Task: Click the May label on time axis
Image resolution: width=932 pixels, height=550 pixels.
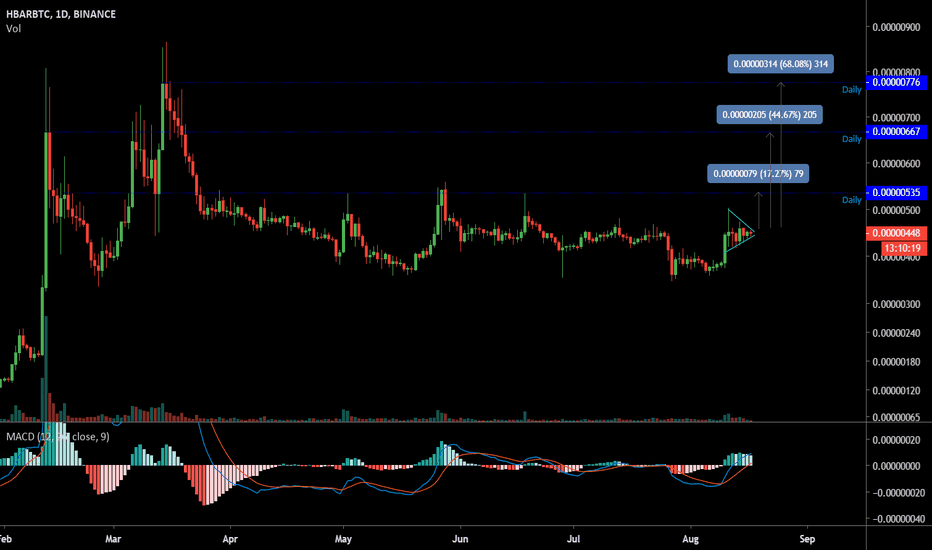Action: (x=344, y=539)
